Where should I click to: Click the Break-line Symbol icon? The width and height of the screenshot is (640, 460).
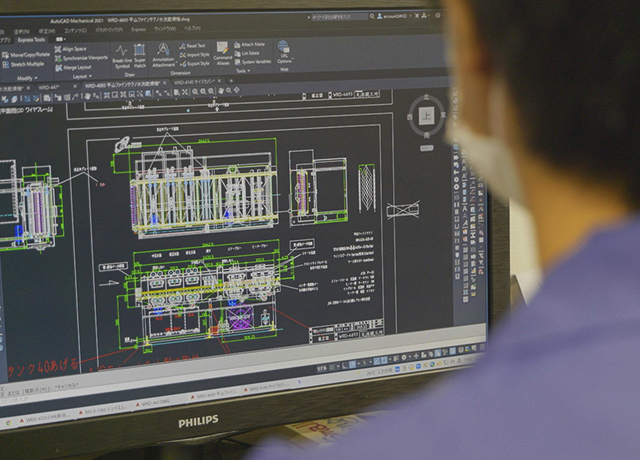pos(121,55)
